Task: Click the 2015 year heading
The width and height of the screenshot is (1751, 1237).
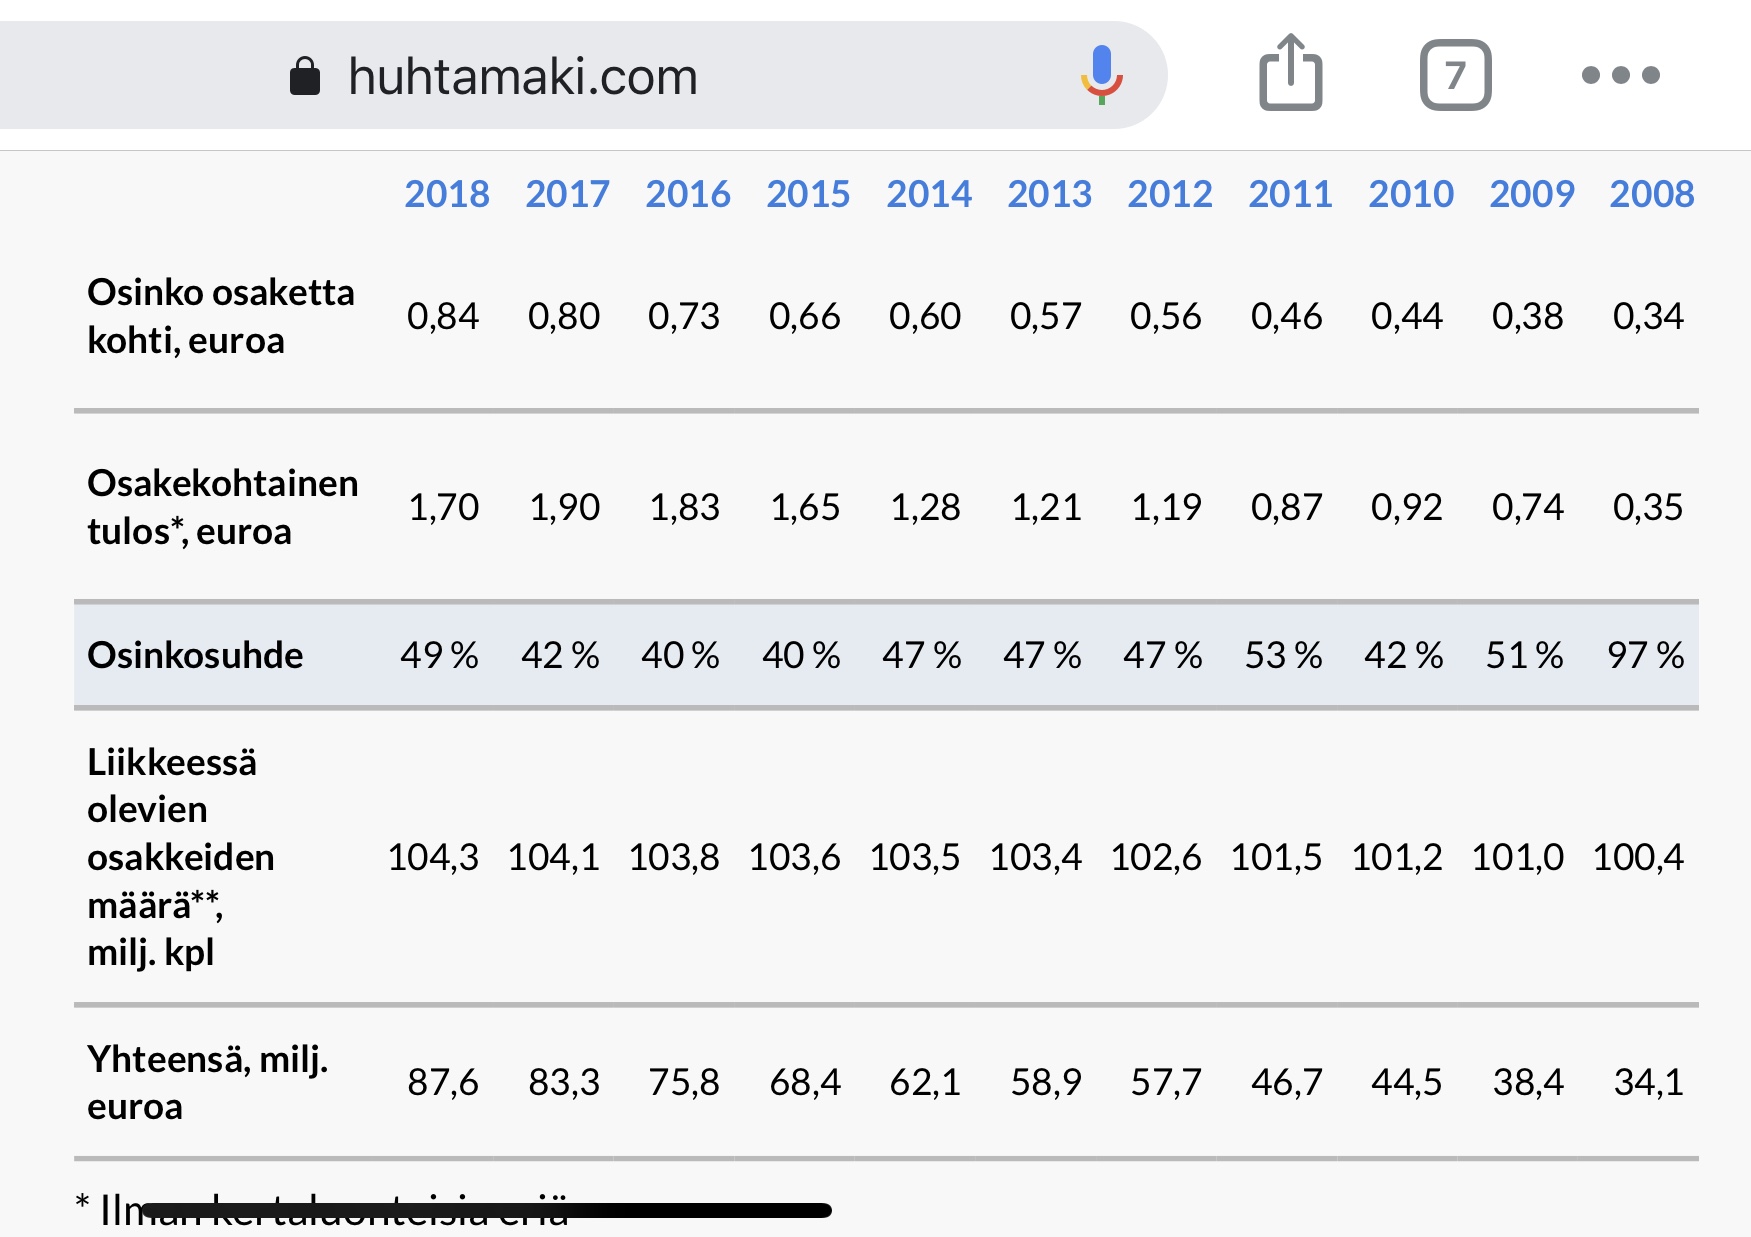Action: click(808, 194)
